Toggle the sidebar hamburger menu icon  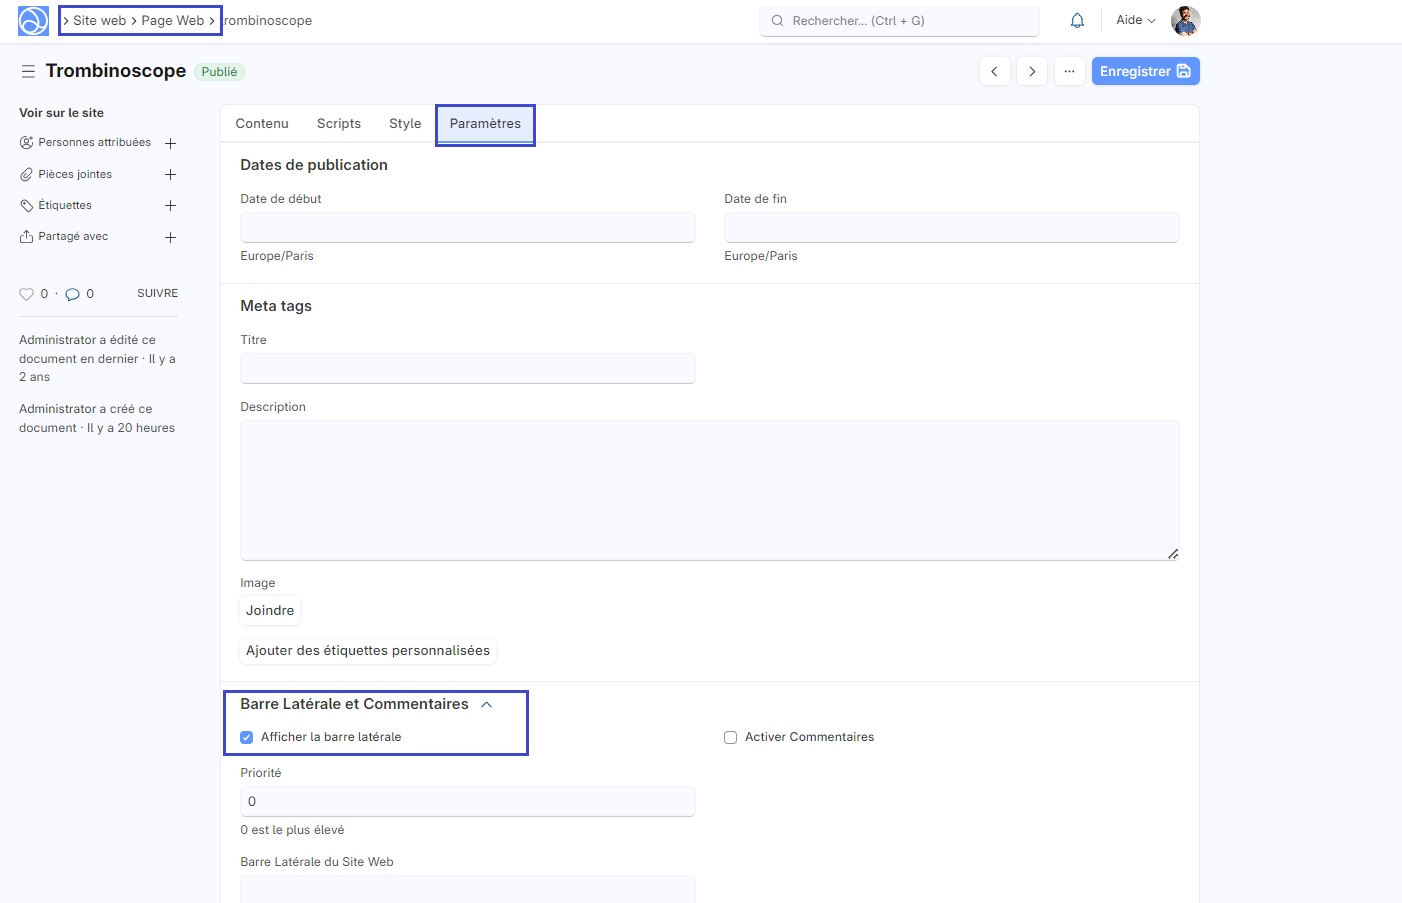click(x=28, y=71)
